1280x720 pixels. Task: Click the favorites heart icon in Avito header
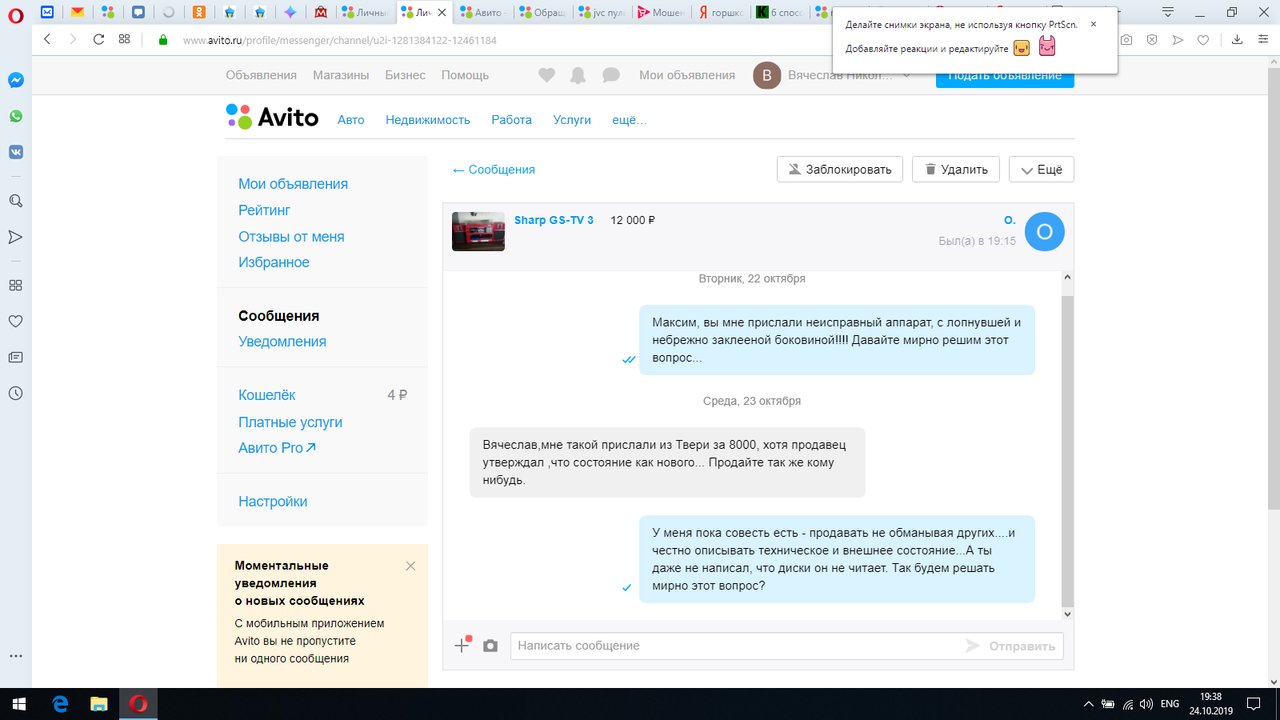click(x=546, y=75)
